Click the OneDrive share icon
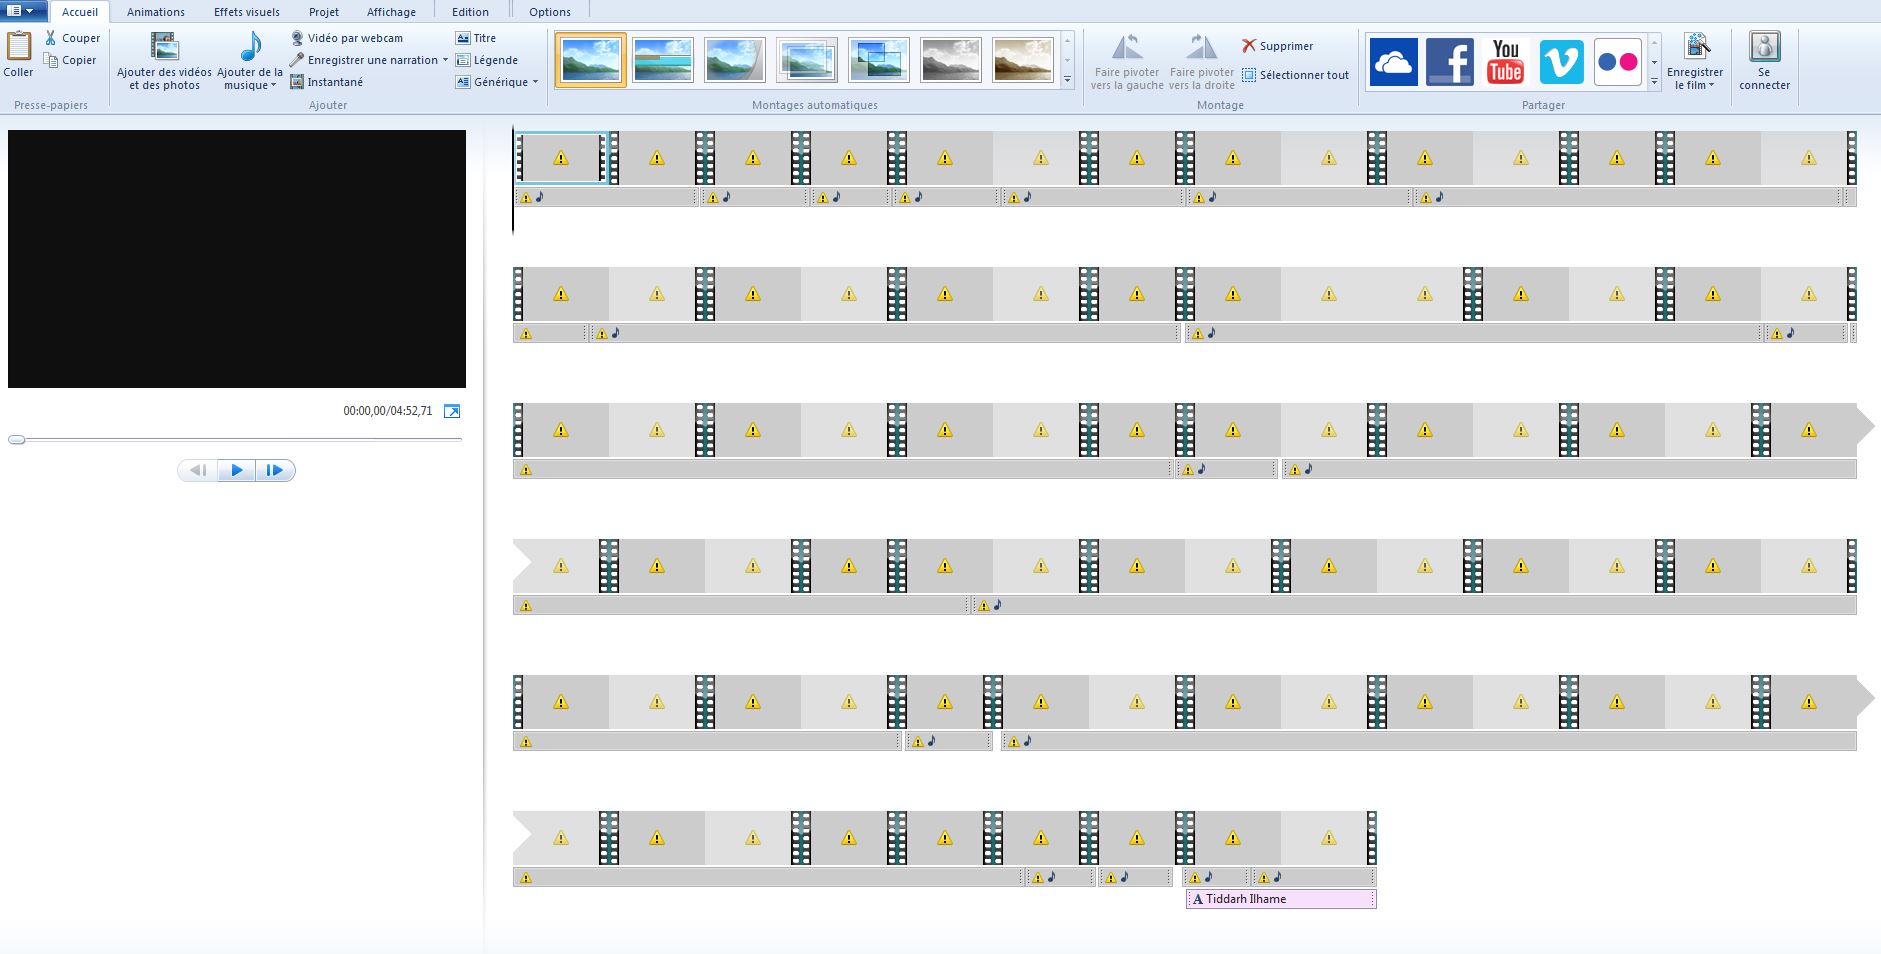Screen dimensions: 1881x954 [1393, 62]
